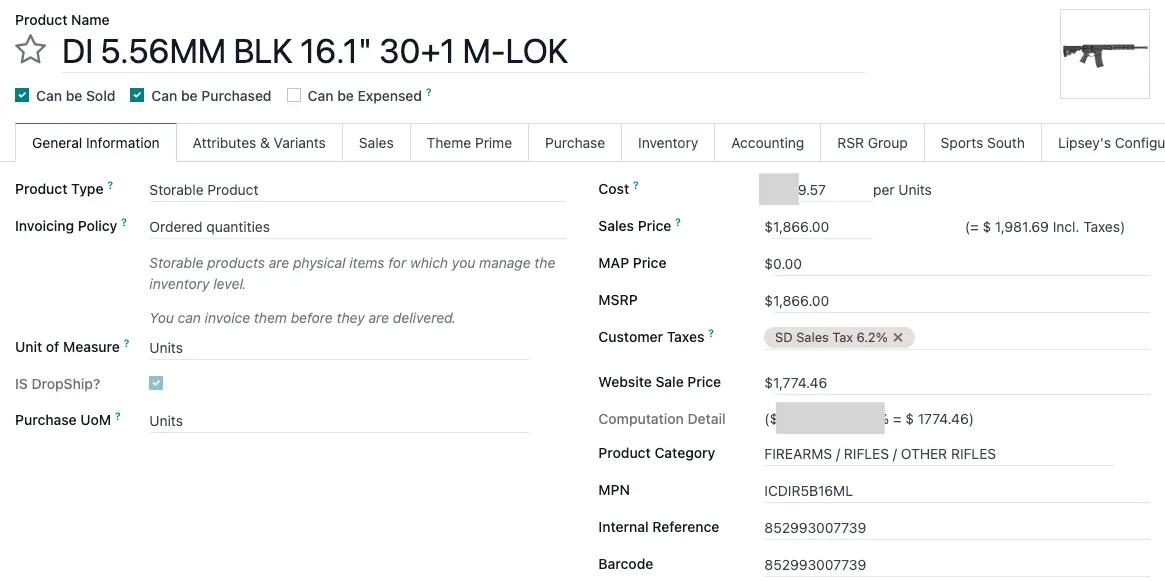Click help icon next to Unit of Measure
The height and width of the screenshot is (581, 1165).
[x=127, y=344]
